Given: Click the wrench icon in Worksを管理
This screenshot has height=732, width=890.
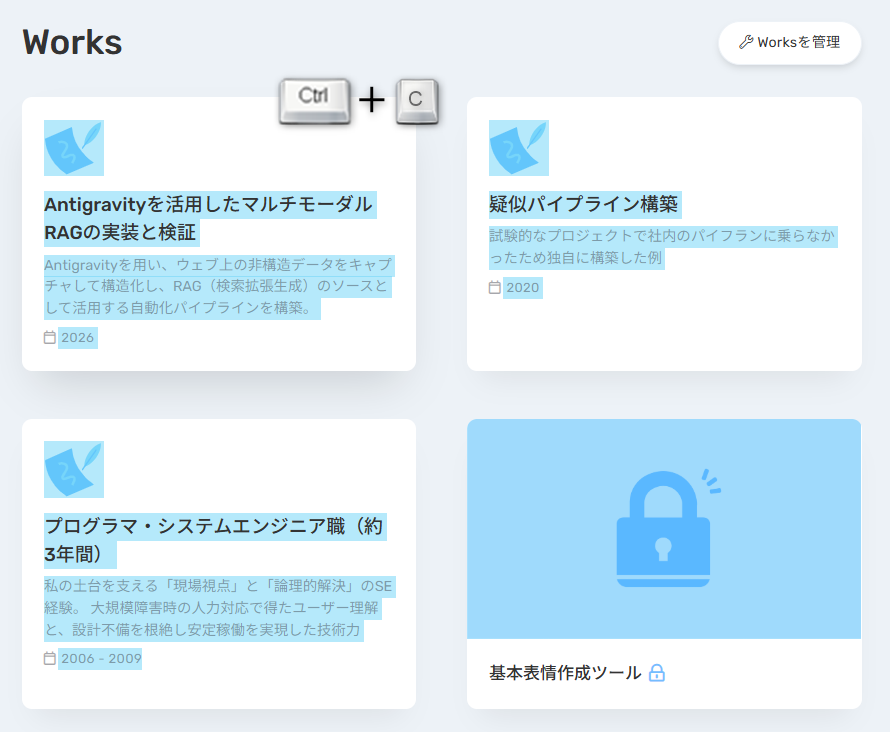Looking at the screenshot, I should tap(745, 42).
